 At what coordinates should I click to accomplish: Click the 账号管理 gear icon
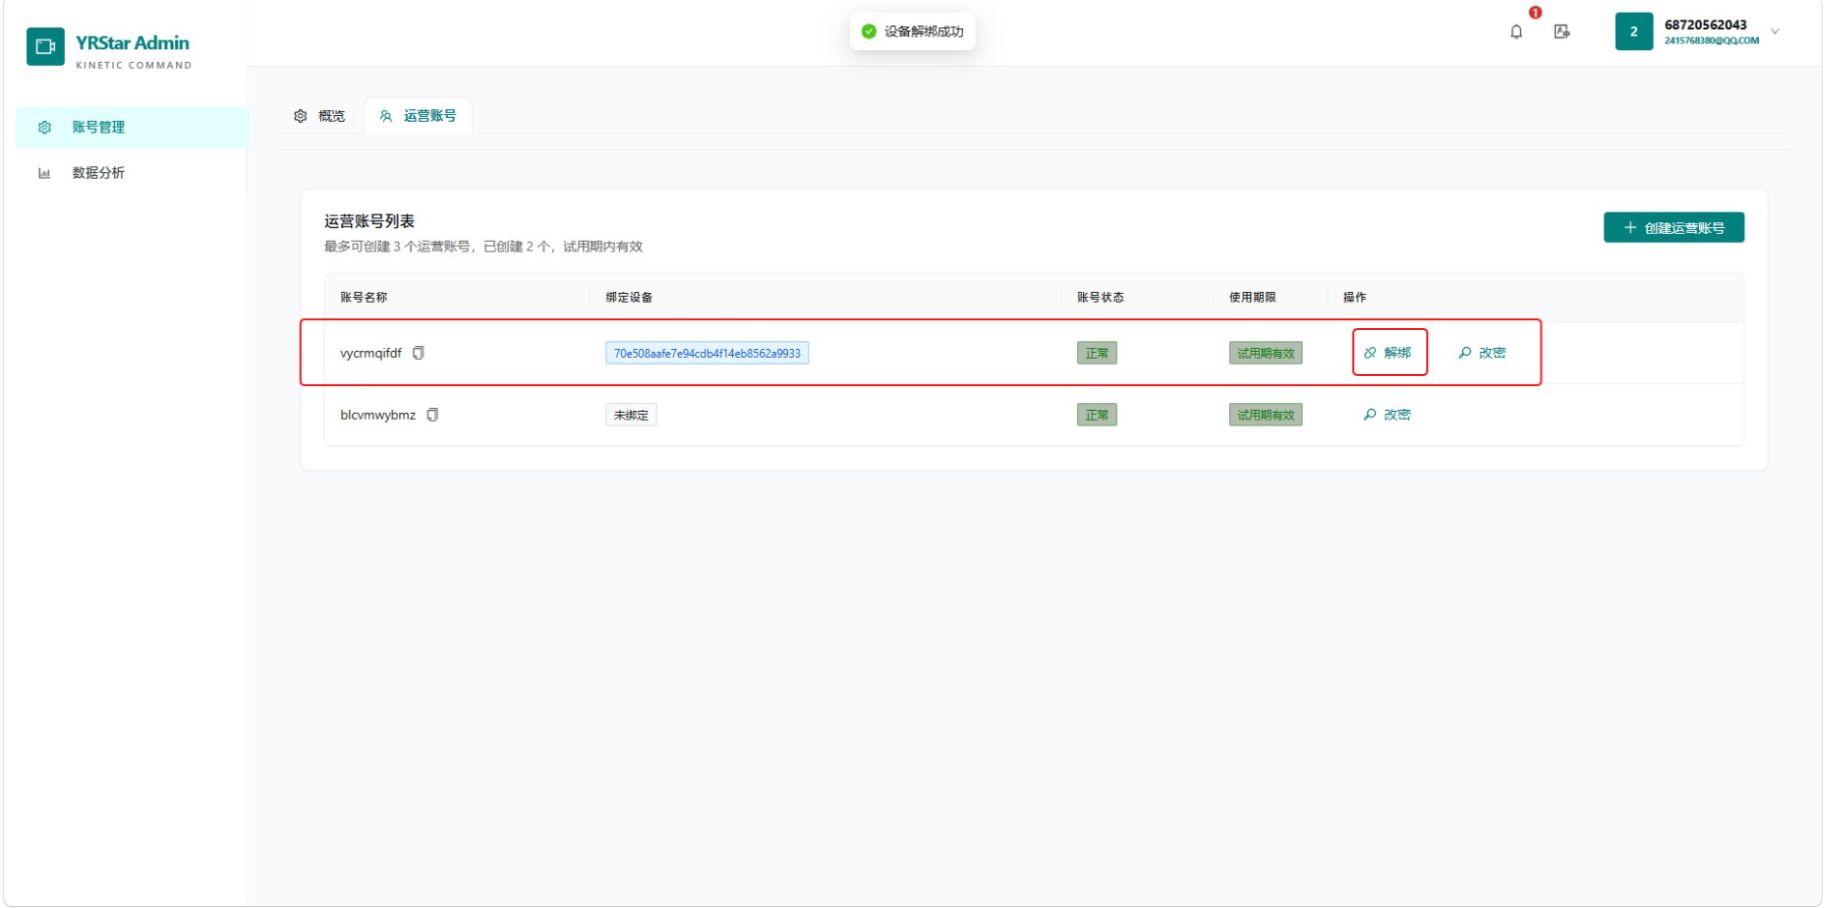click(44, 127)
